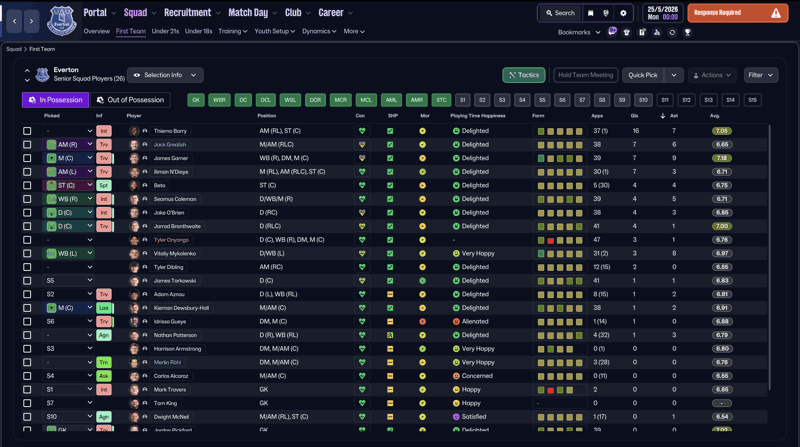Image resolution: width=800 pixels, height=447 pixels.
Task: Switch to the Out of Possession tab
Action: click(130, 100)
